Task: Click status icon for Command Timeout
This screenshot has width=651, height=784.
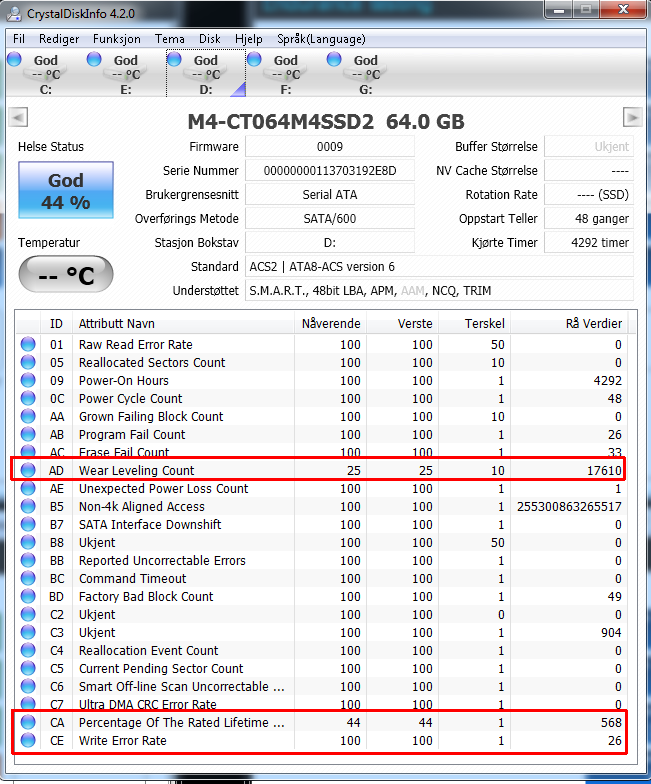Action: 28,578
